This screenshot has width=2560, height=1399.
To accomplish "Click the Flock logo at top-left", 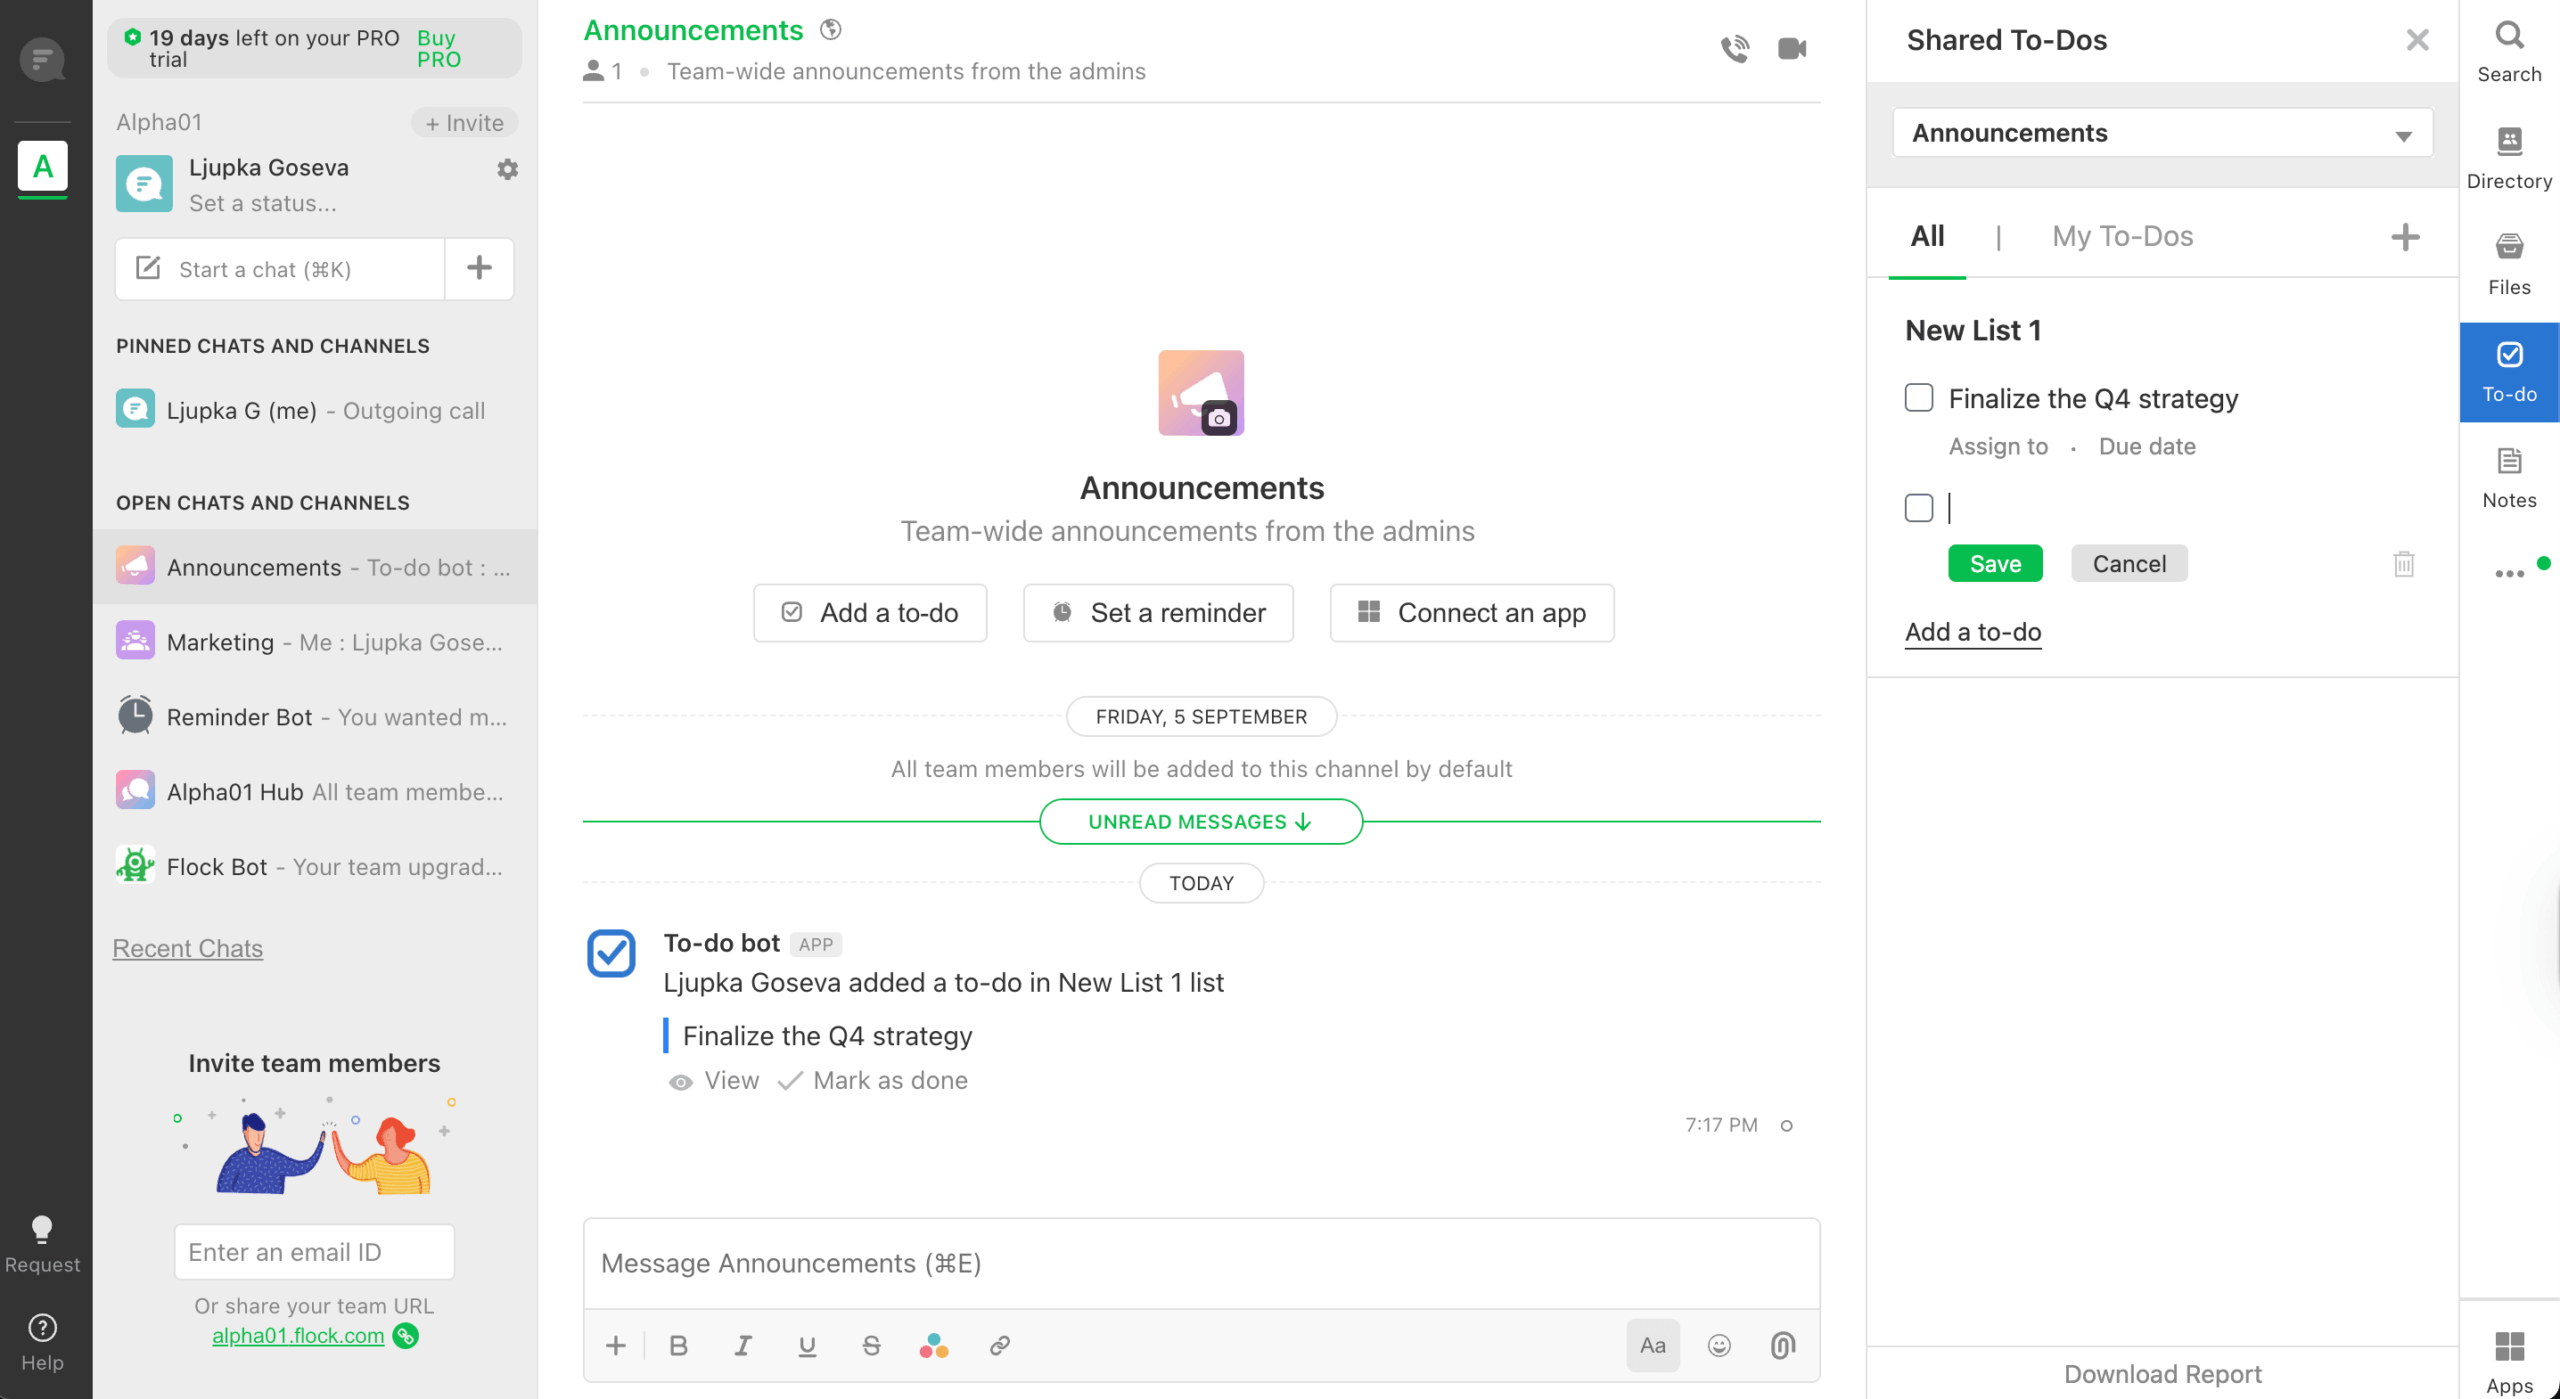I will 43,59.
